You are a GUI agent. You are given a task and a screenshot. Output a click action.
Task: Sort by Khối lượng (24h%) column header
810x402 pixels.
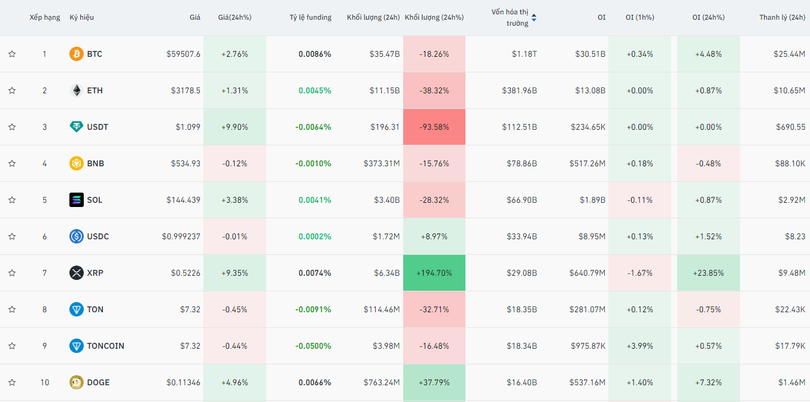(434, 17)
